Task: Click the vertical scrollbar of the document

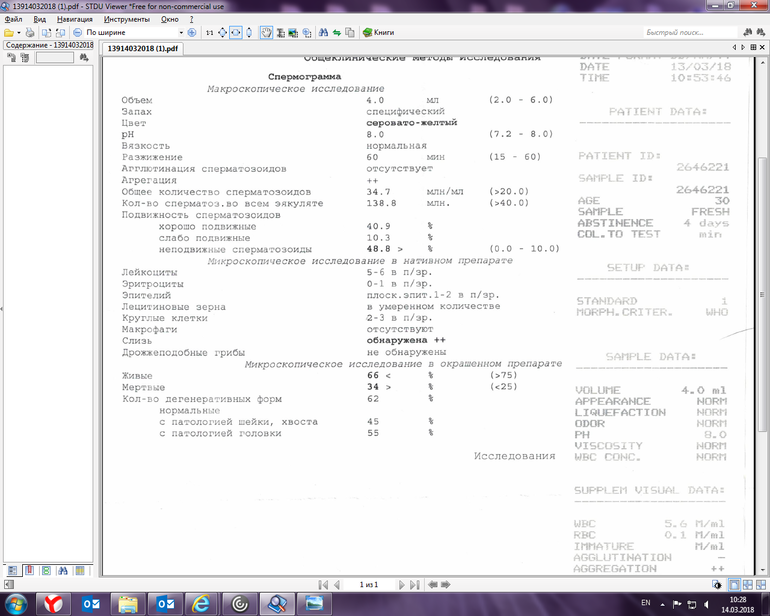Action: click(763, 300)
